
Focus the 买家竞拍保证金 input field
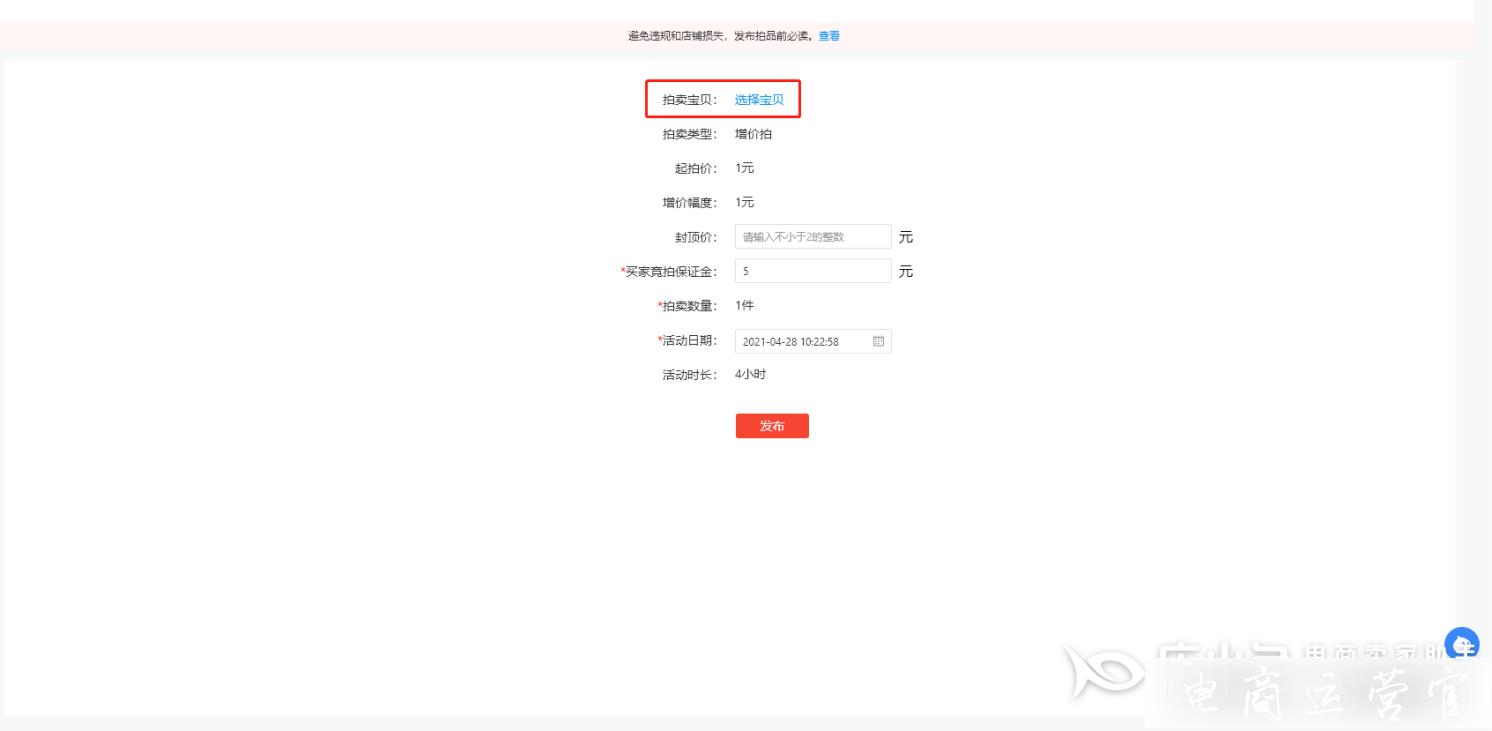click(813, 271)
